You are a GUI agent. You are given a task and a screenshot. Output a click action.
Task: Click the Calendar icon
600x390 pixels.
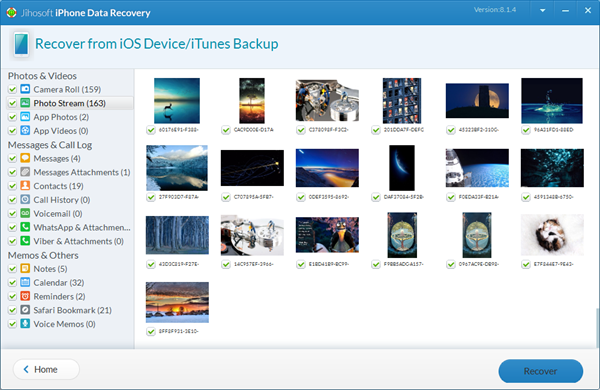[x=25, y=282]
